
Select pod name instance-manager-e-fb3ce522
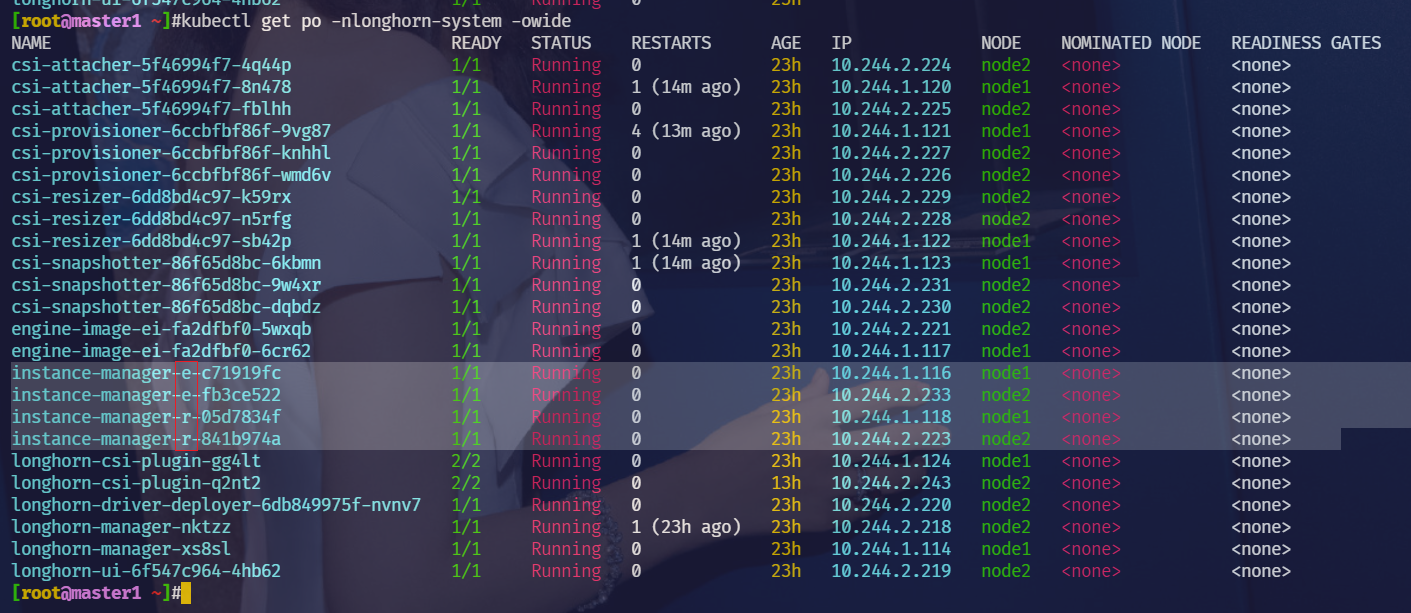pos(146,395)
